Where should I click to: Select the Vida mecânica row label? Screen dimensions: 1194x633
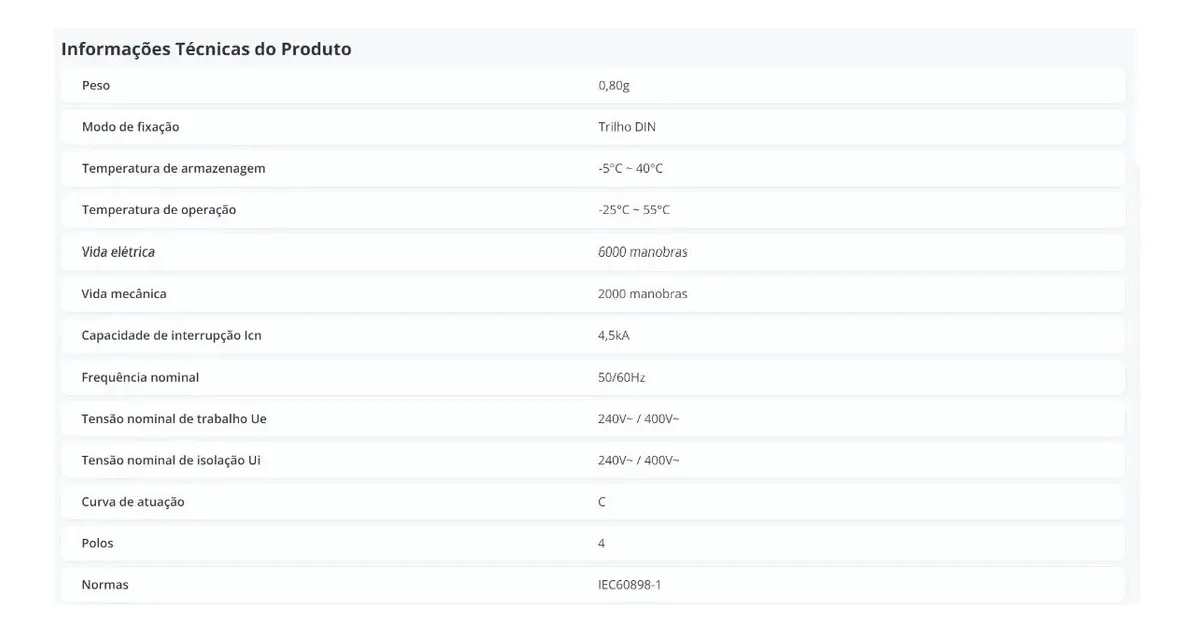124,293
